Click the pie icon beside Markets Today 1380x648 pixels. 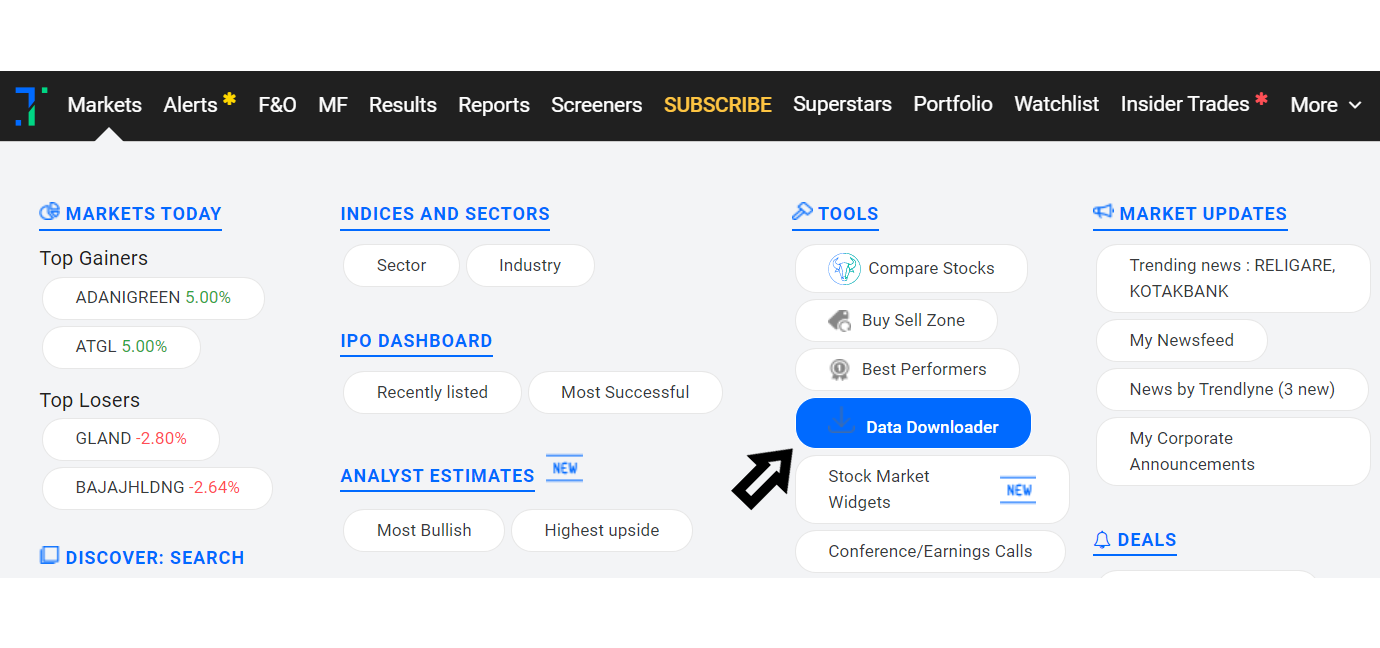click(x=50, y=212)
